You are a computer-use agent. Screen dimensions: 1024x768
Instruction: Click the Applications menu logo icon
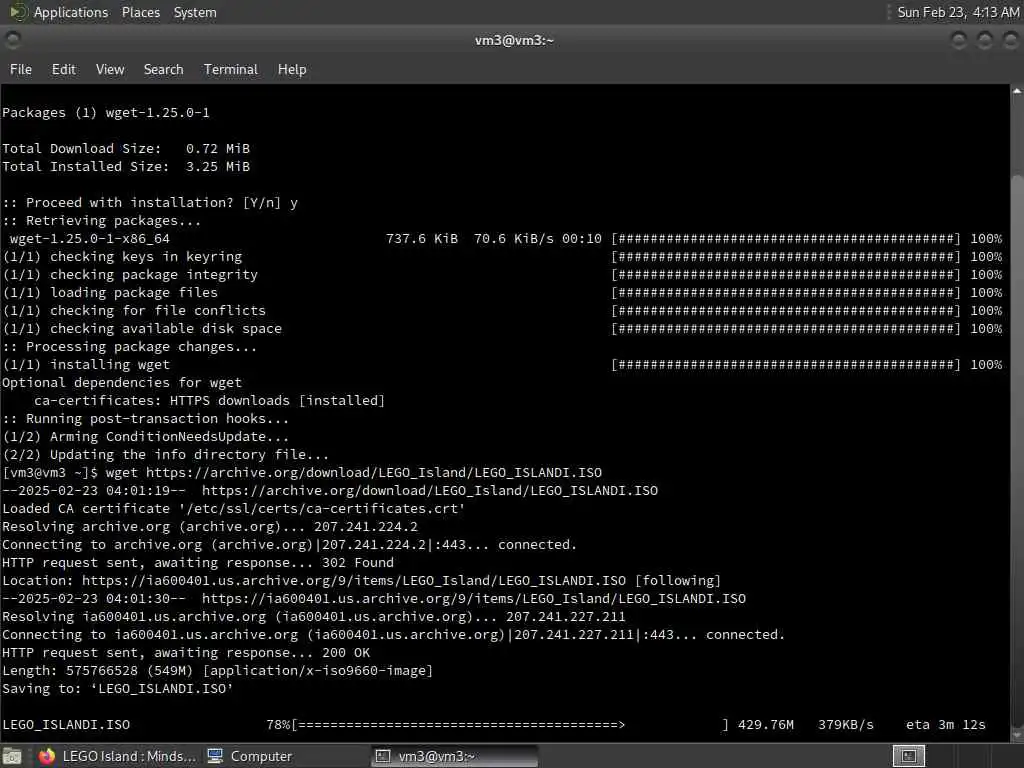(x=18, y=12)
